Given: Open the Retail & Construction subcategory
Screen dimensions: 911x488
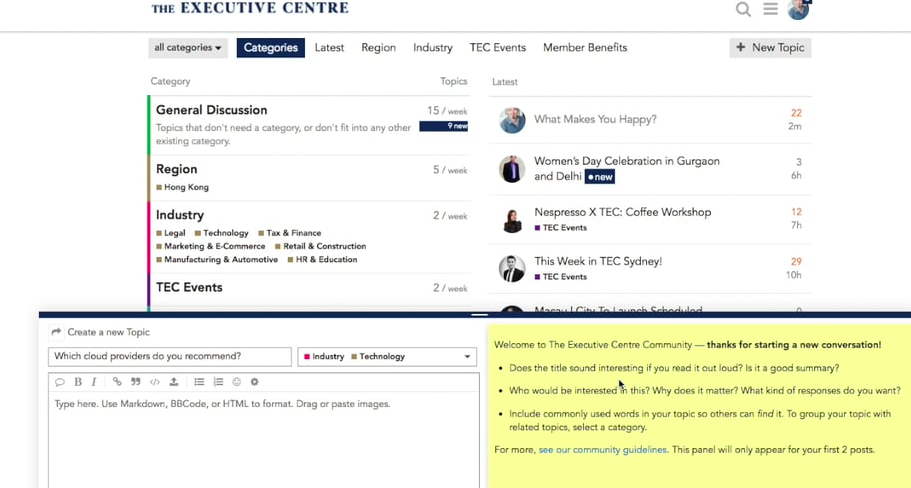Looking at the screenshot, I should click(321, 246).
